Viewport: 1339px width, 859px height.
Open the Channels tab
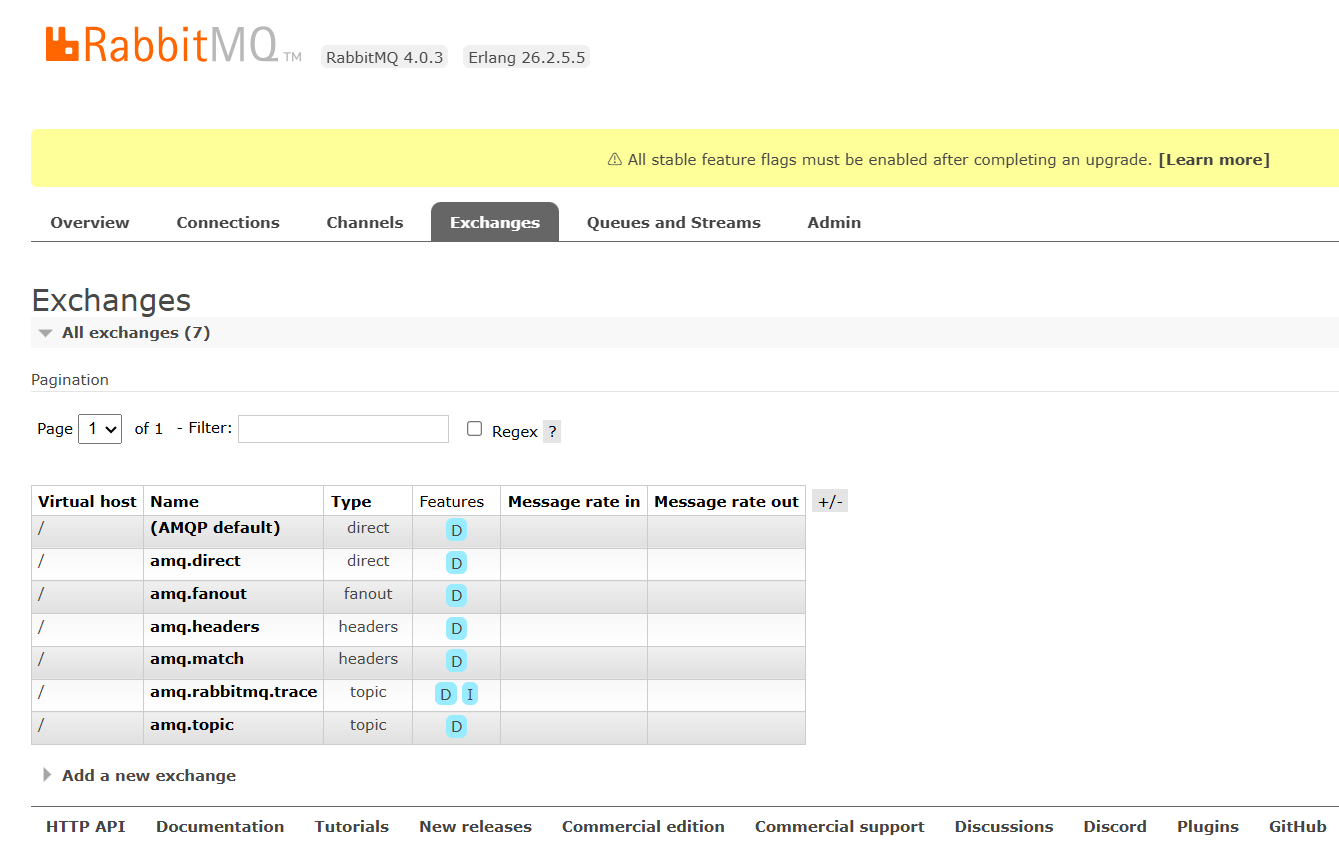pyautogui.click(x=365, y=223)
